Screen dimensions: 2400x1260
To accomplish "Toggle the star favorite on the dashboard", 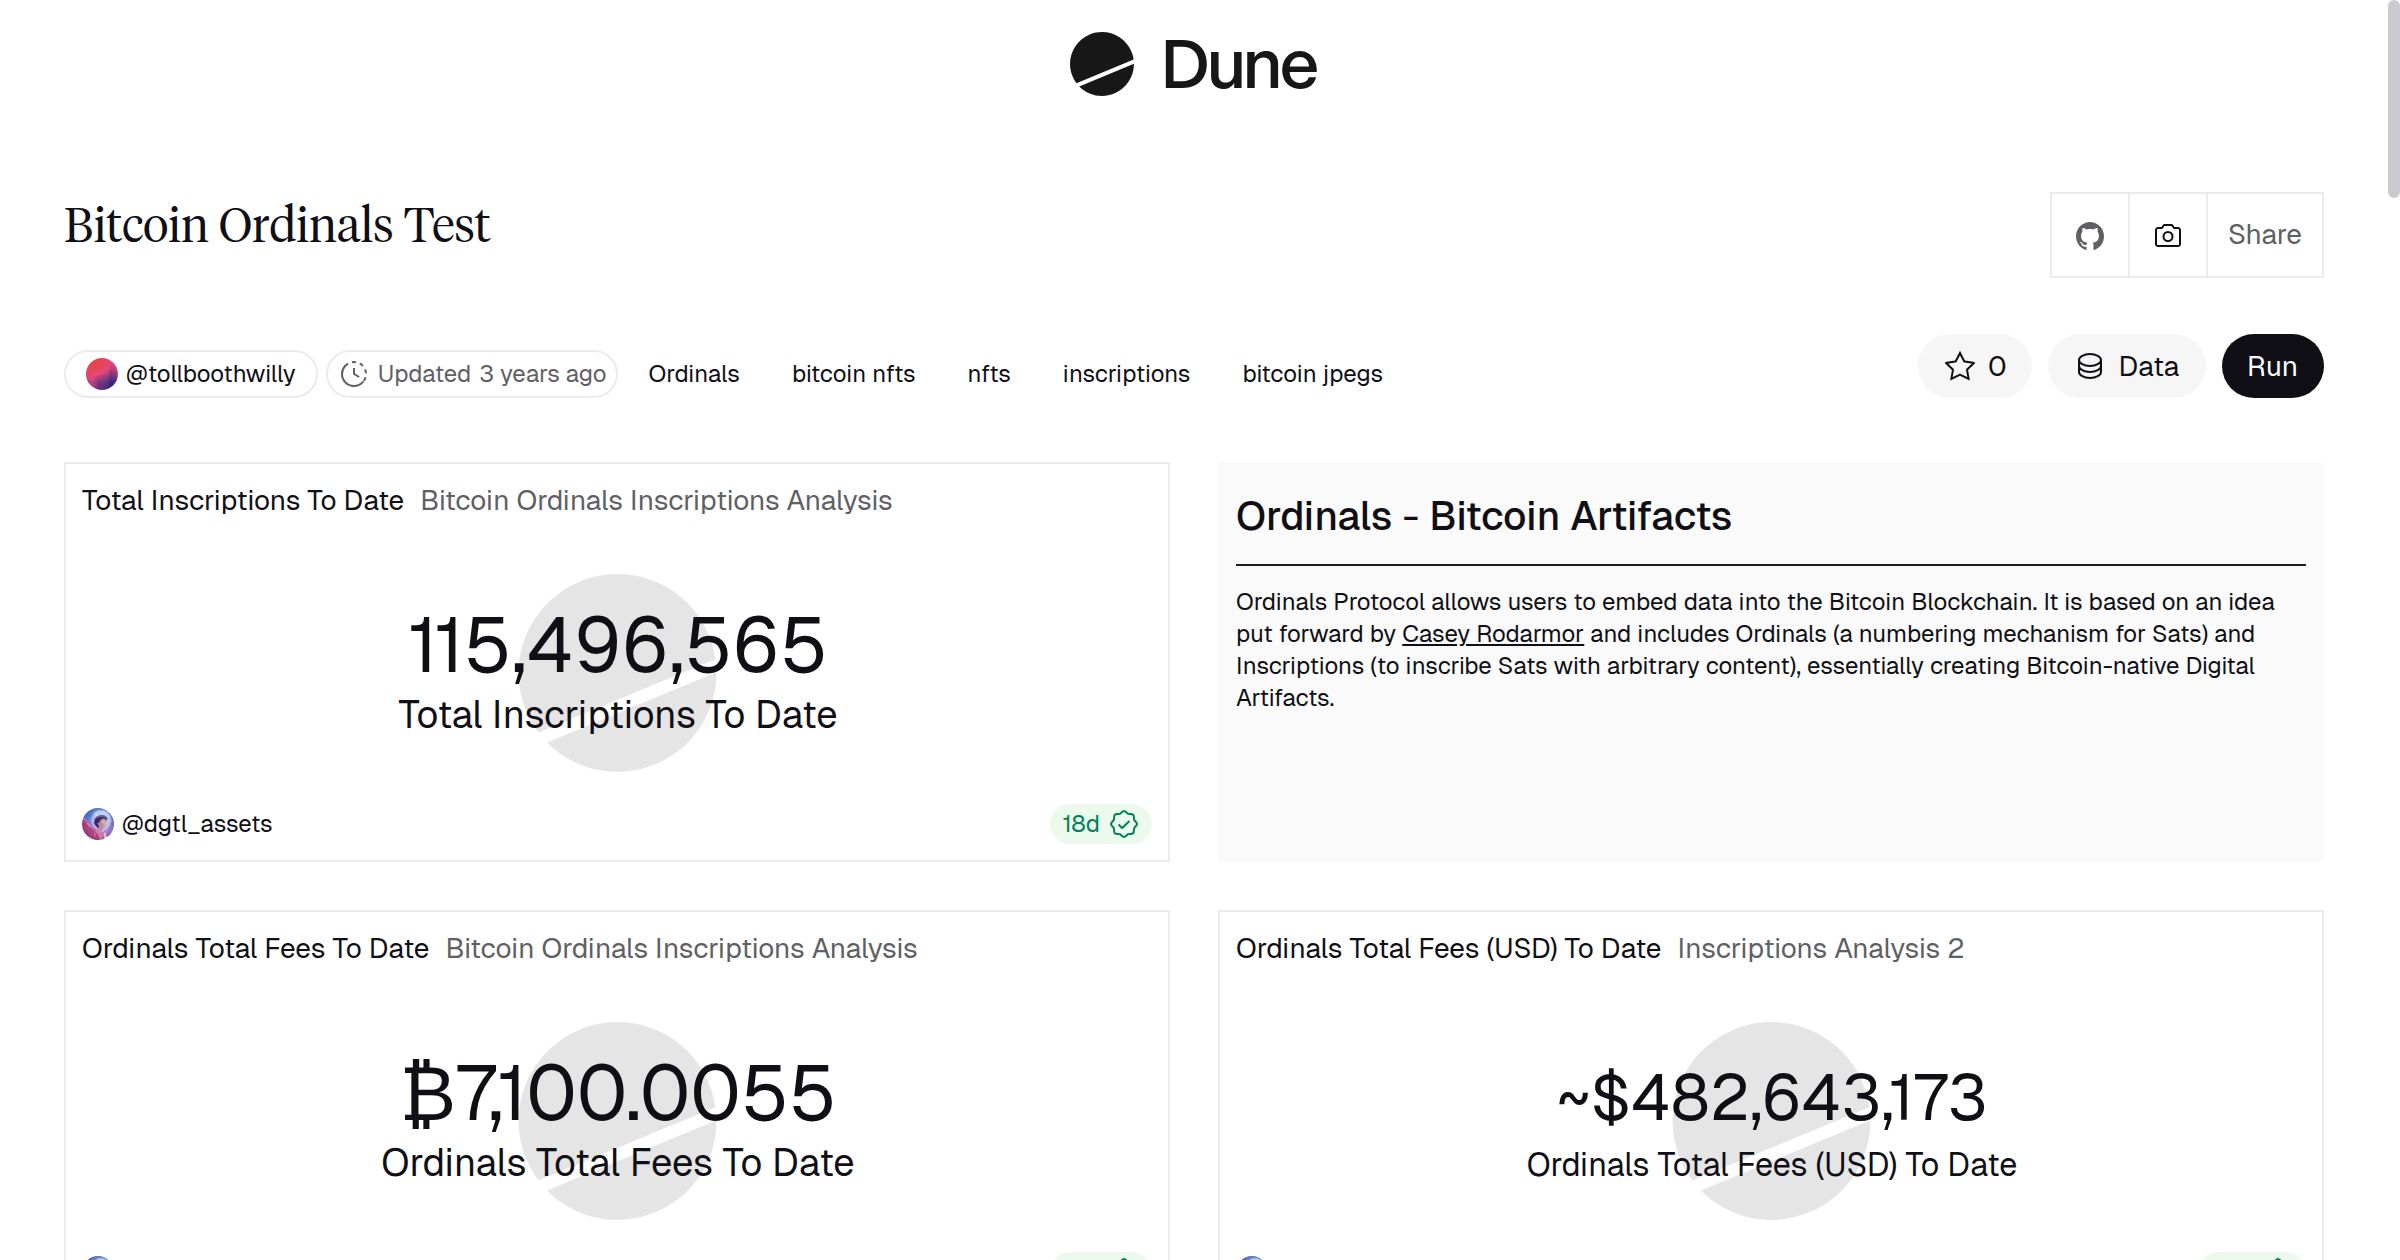I will [x=1959, y=366].
